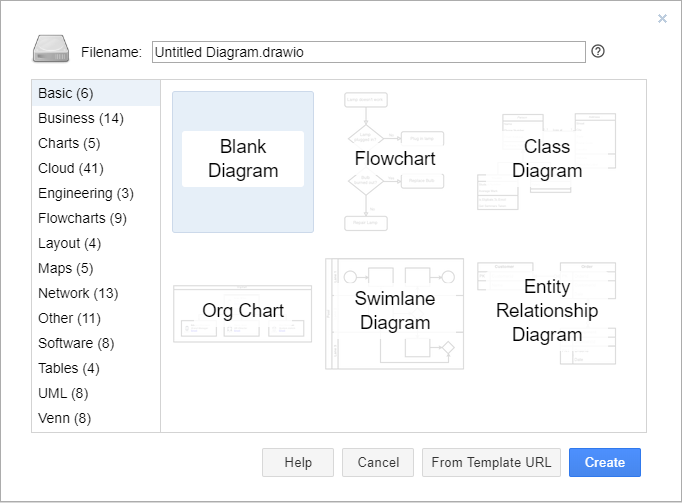This screenshot has width=682, height=503.
Task: Select the Org Chart template
Action: pos(243,314)
